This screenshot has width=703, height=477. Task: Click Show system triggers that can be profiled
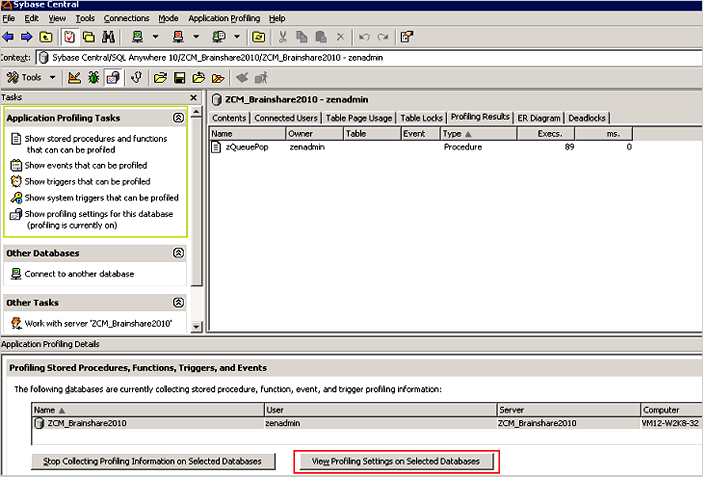coord(101,198)
